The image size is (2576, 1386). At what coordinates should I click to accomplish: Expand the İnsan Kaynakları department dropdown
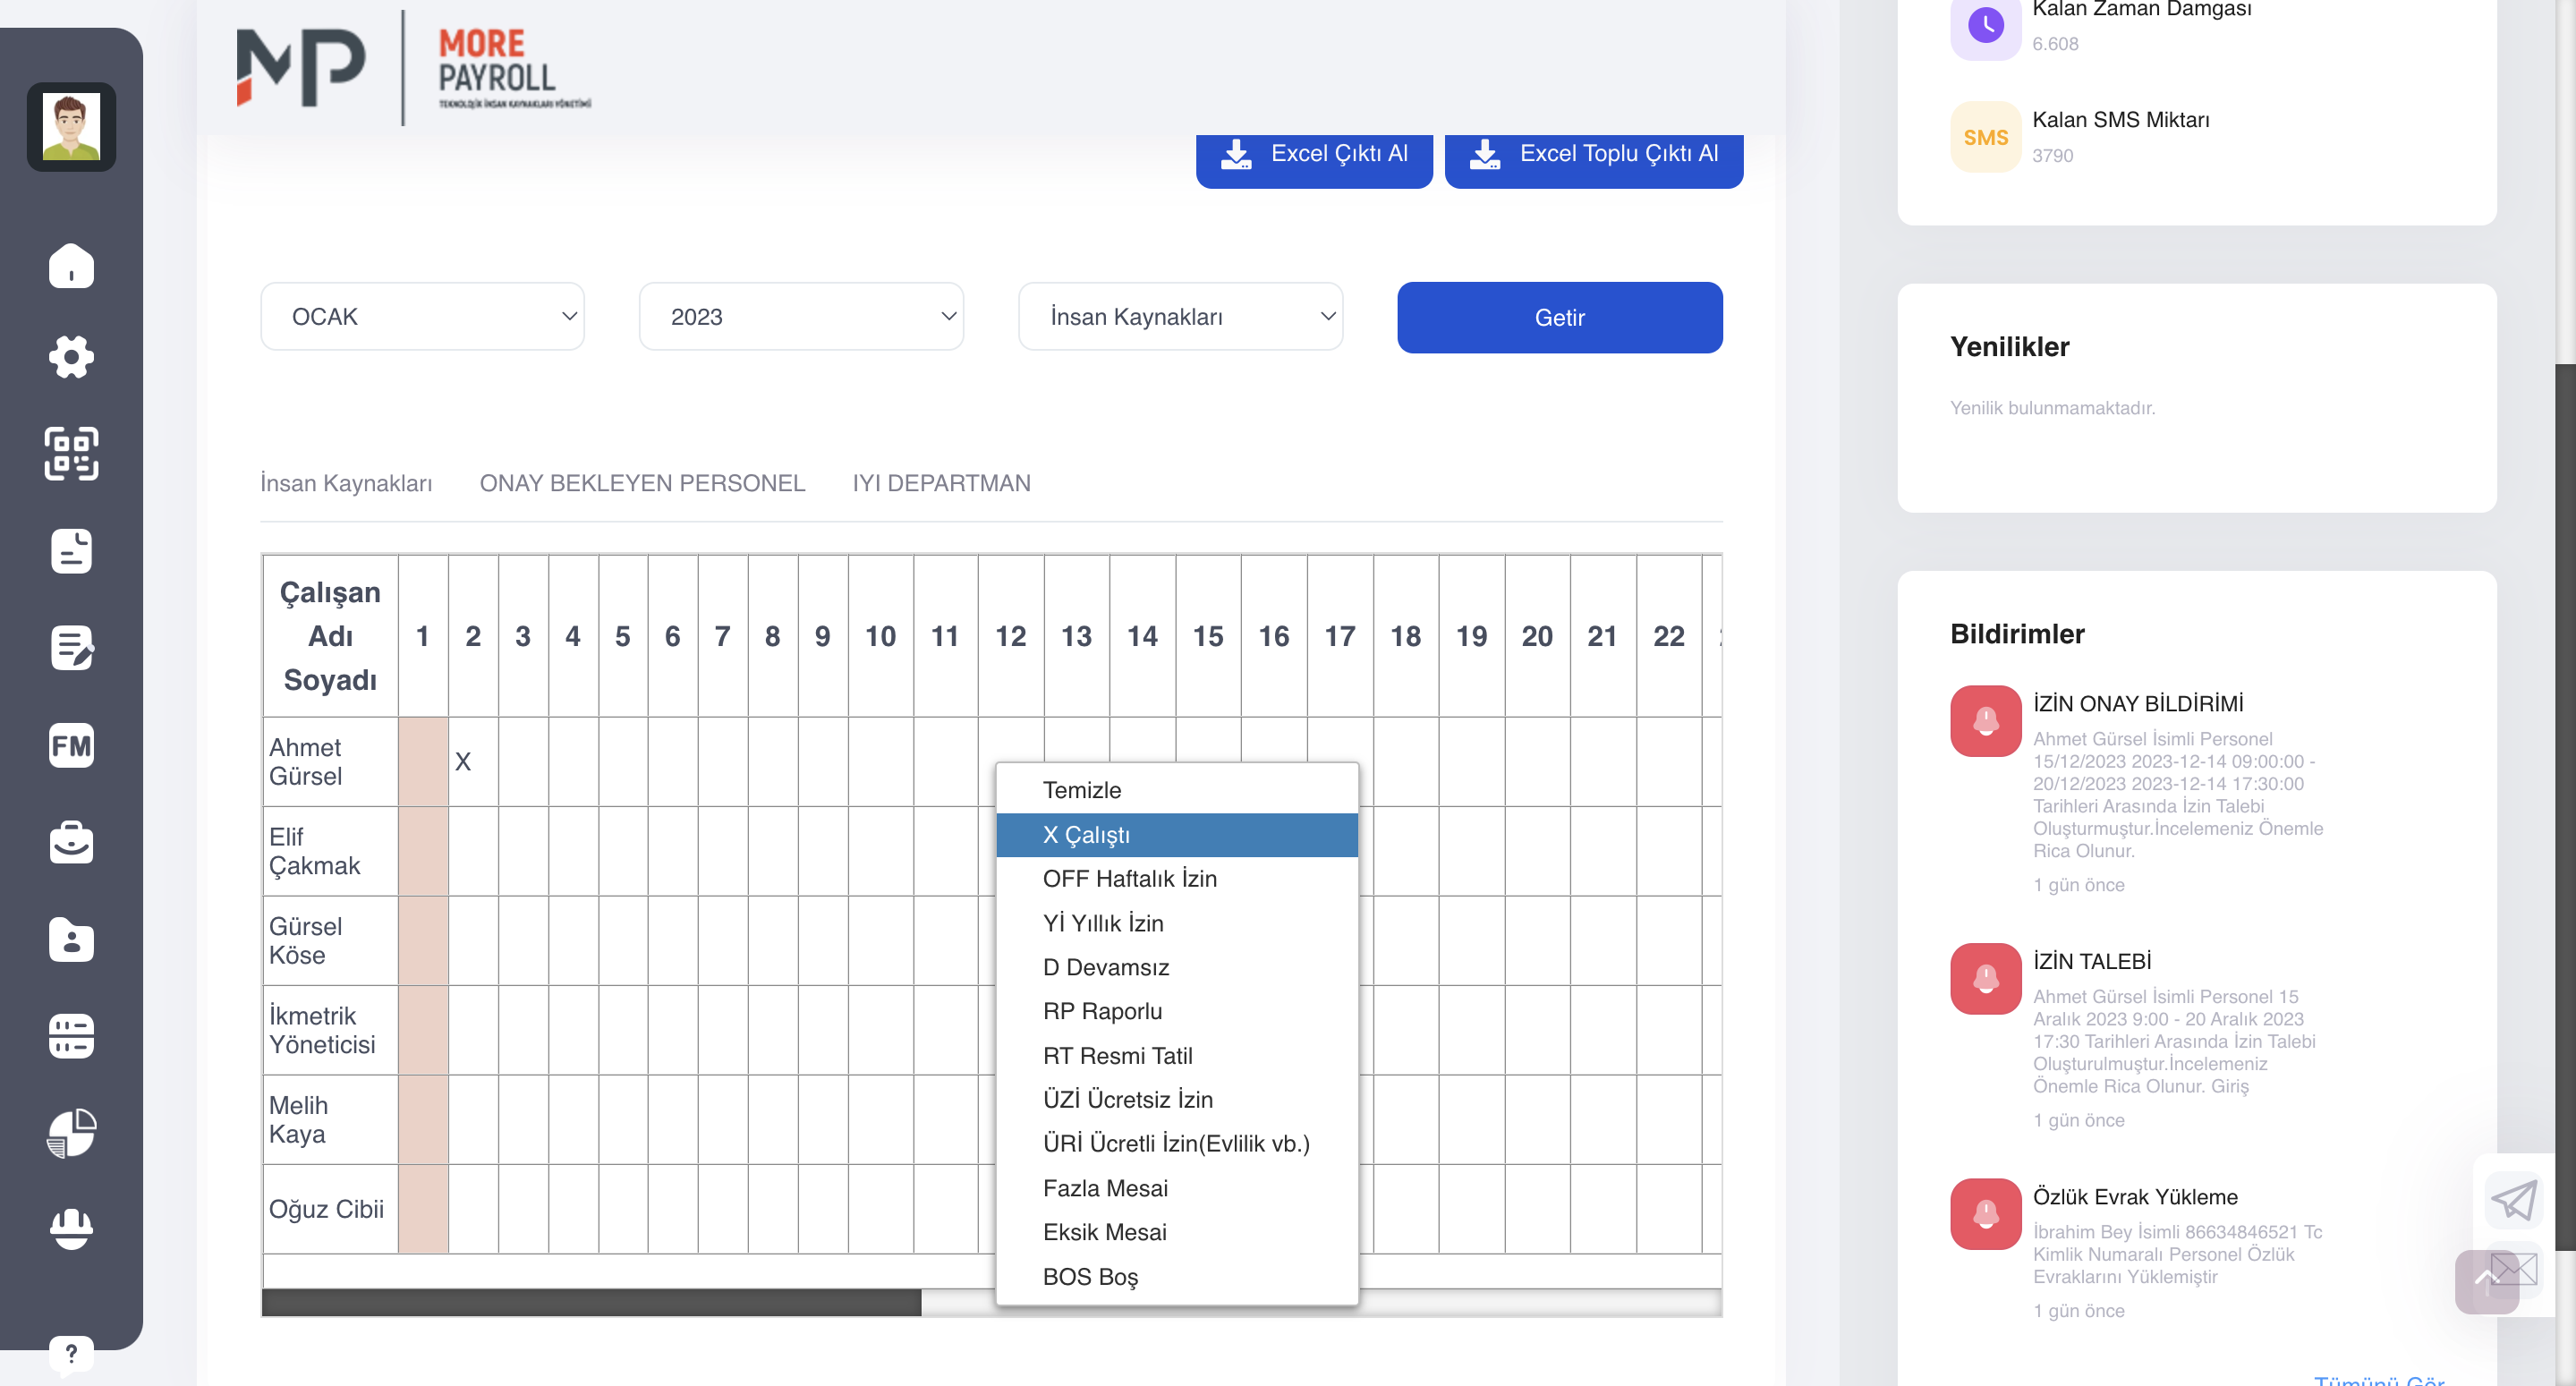(1180, 317)
